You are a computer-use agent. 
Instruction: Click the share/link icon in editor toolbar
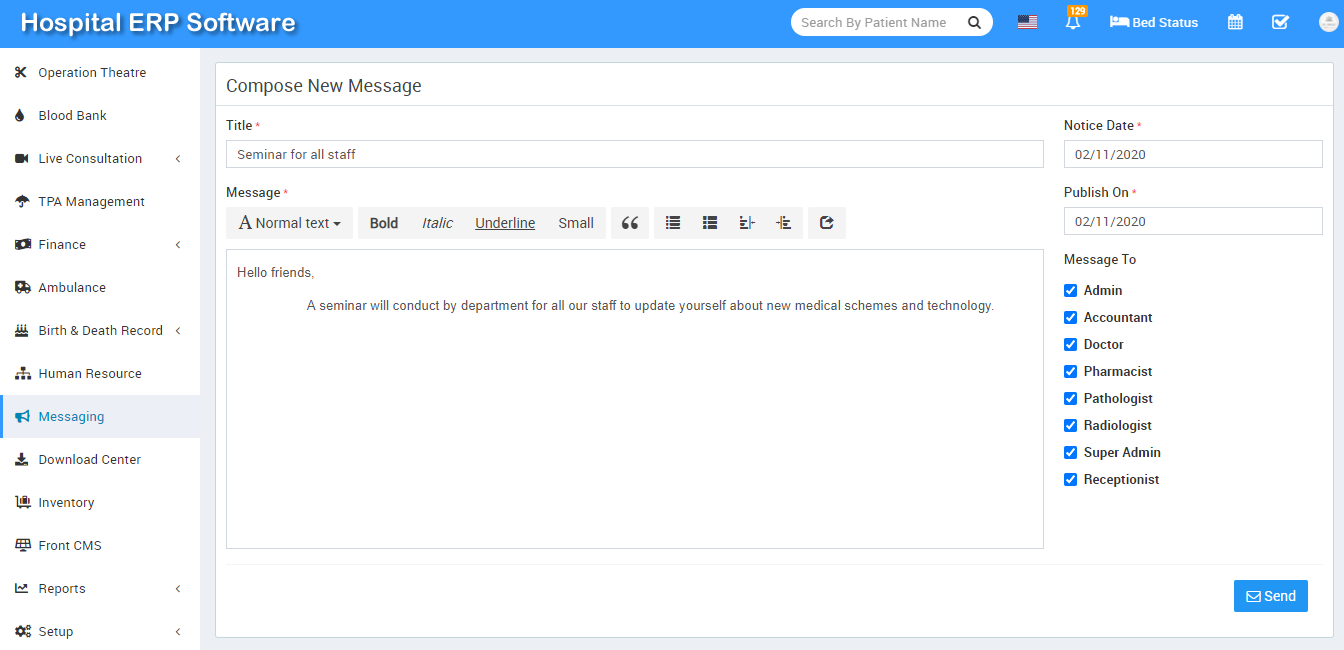pyautogui.click(x=827, y=223)
